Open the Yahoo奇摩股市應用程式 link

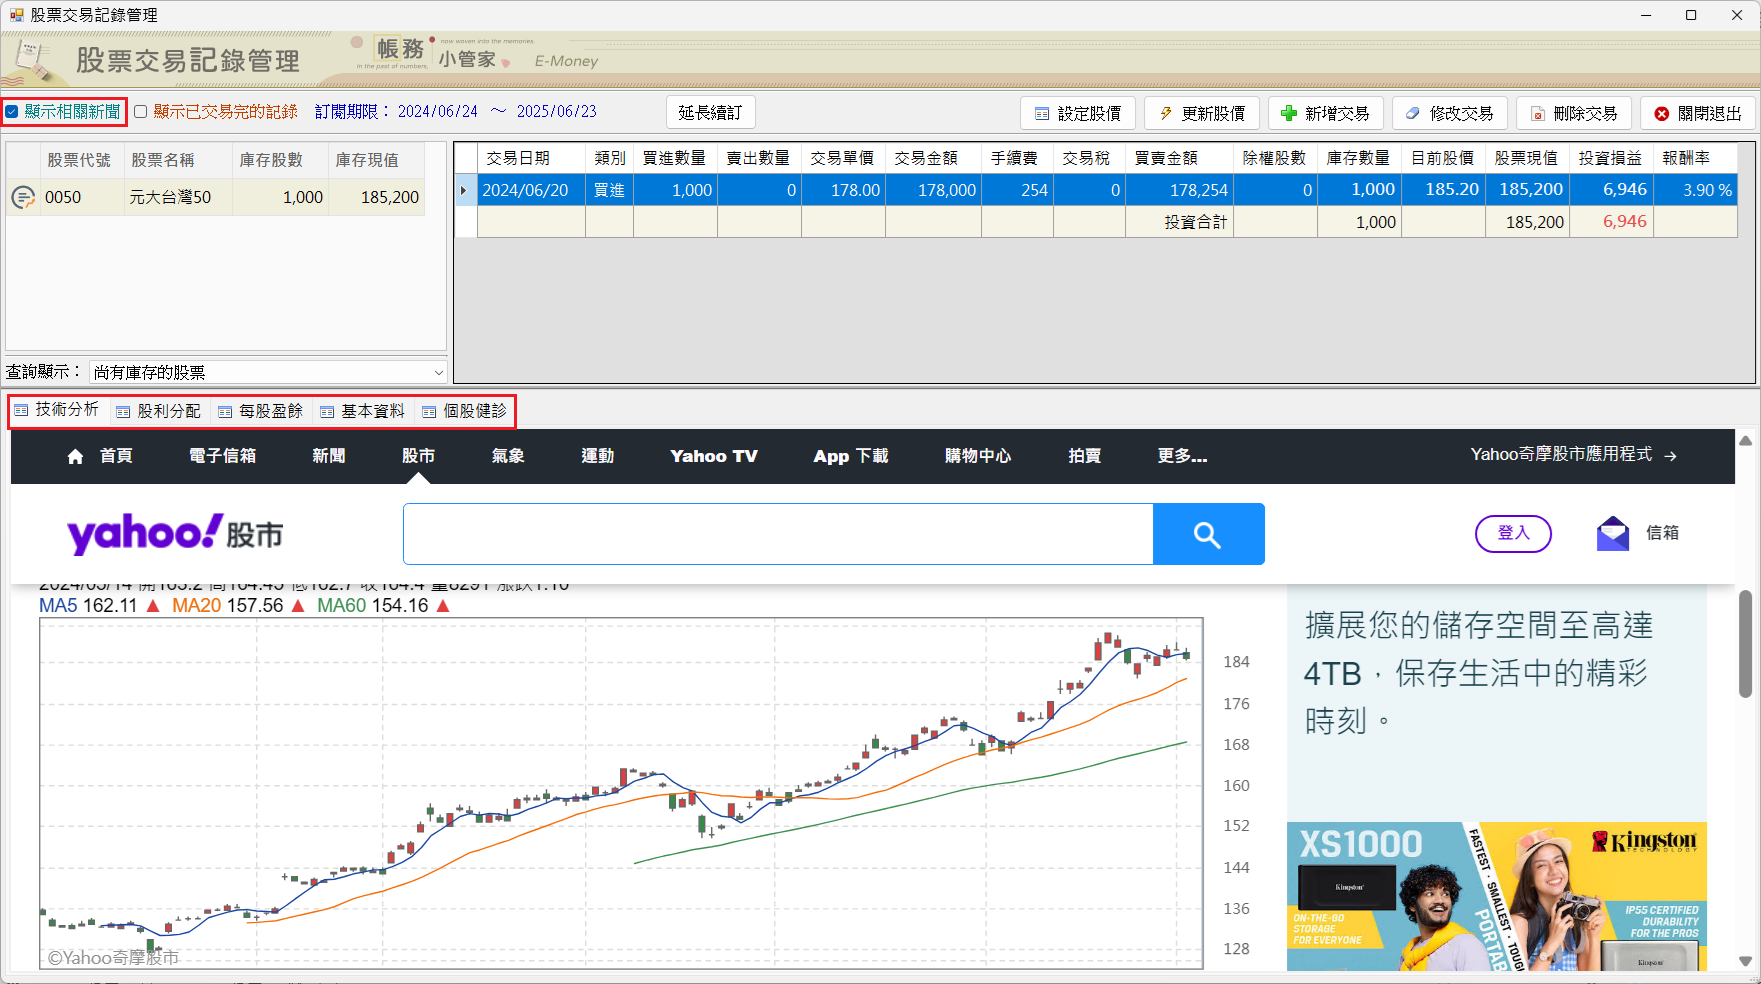(1573, 455)
